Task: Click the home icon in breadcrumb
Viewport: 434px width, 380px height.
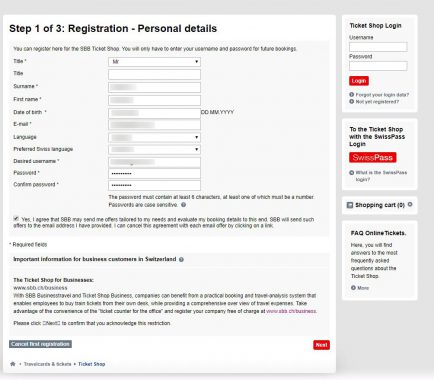Action: click(x=13, y=364)
